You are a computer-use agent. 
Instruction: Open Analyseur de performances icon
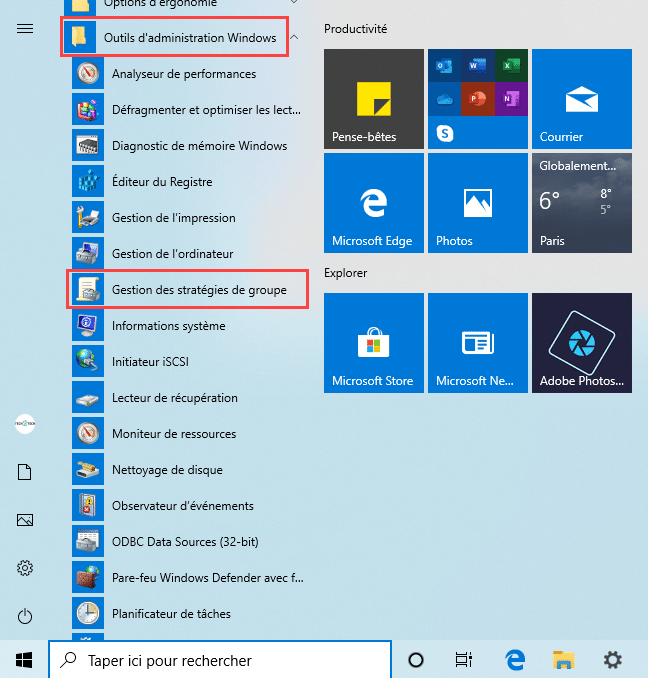click(x=88, y=74)
